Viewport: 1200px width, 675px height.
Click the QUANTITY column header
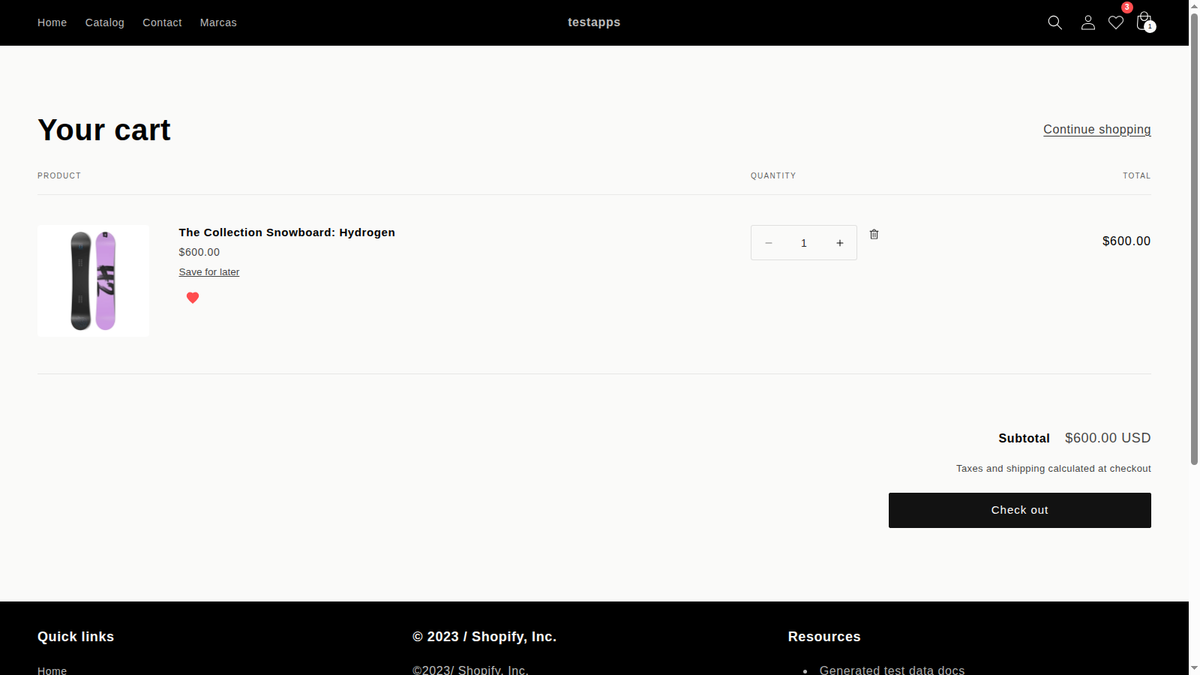coord(773,176)
